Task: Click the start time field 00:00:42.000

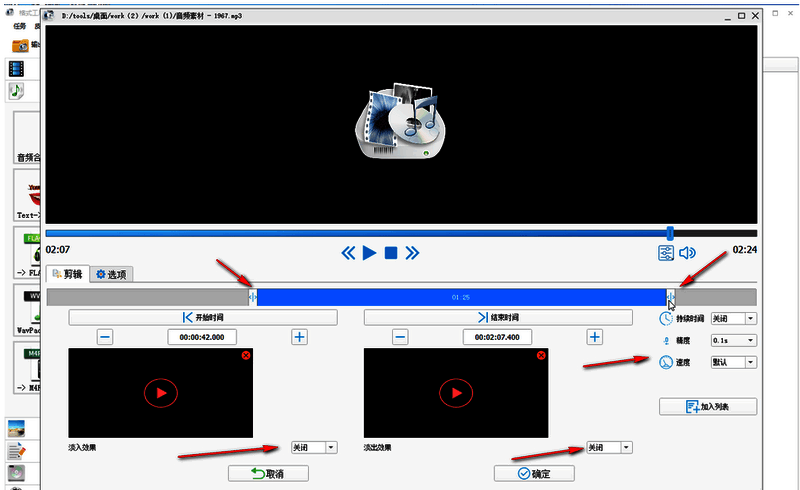Action: [x=204, y=337]
